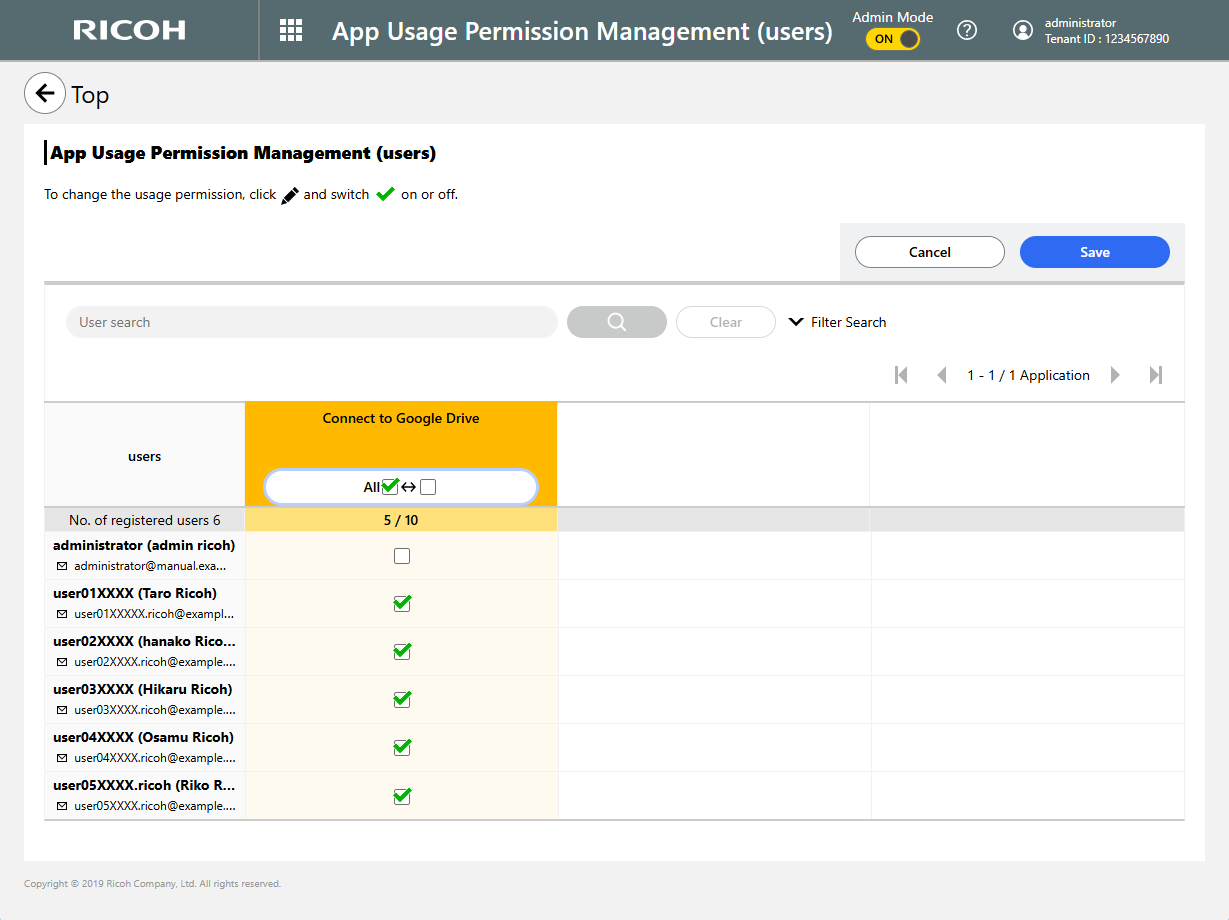The width and height of the screenshot is (1229, 920).
Task: Click the magnifier search button
Action: 616,322
